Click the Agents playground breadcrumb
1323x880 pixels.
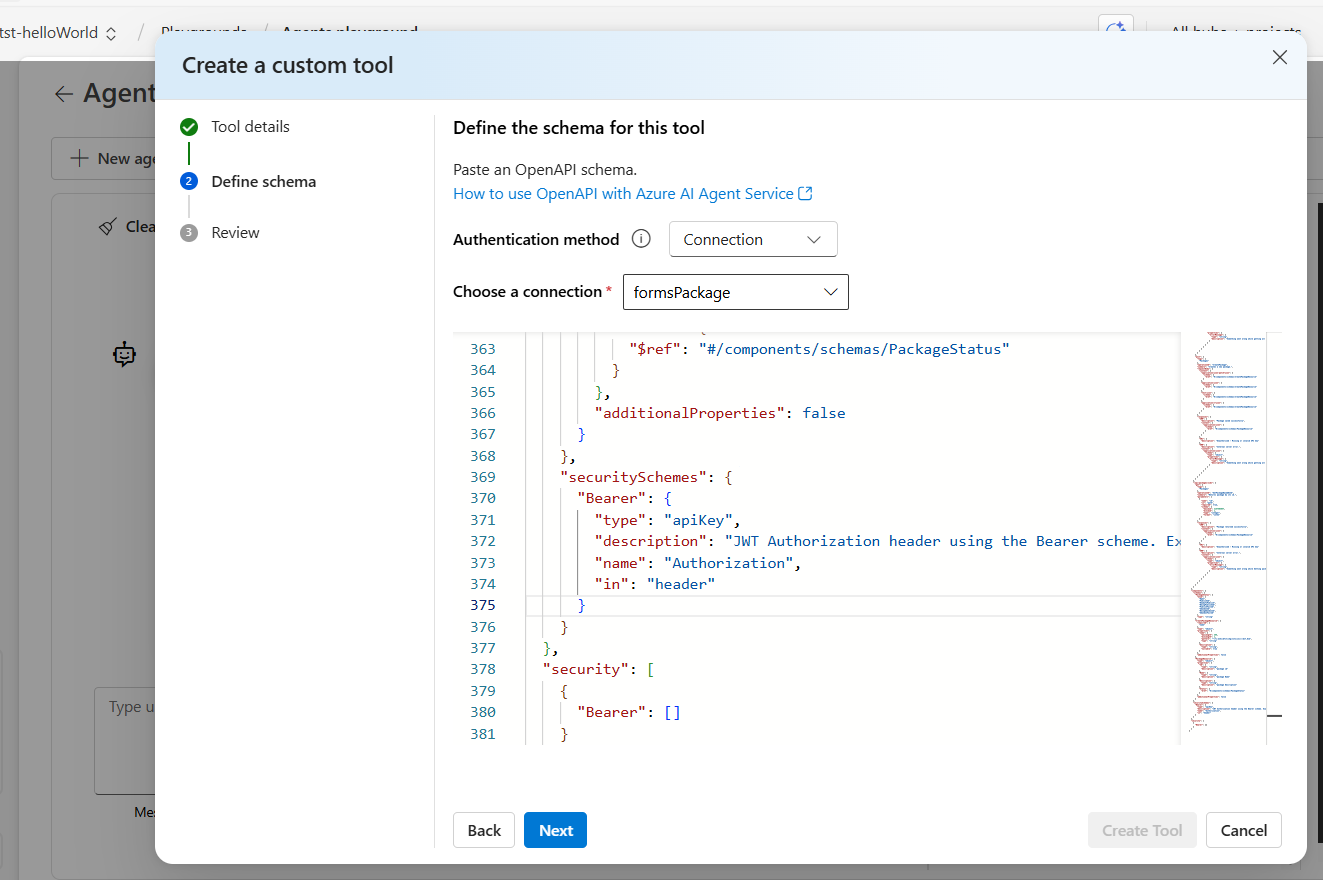[x=350, y=32]
